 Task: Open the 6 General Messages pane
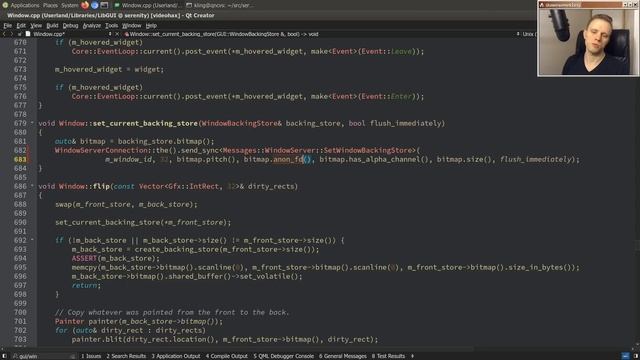[343, 356]
